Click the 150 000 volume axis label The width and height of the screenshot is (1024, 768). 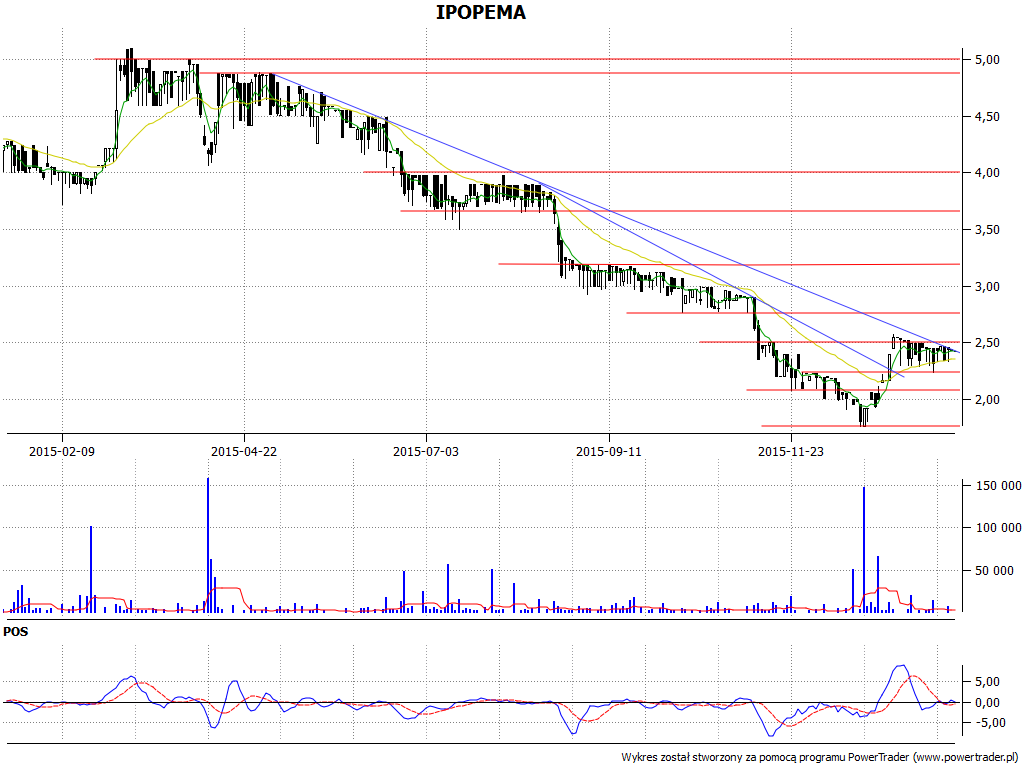998,485
